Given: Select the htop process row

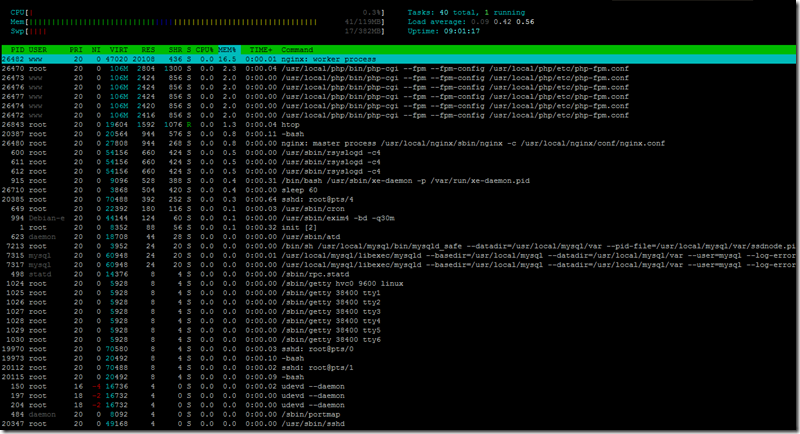Looking at the screenshot, I should [398, 124].
